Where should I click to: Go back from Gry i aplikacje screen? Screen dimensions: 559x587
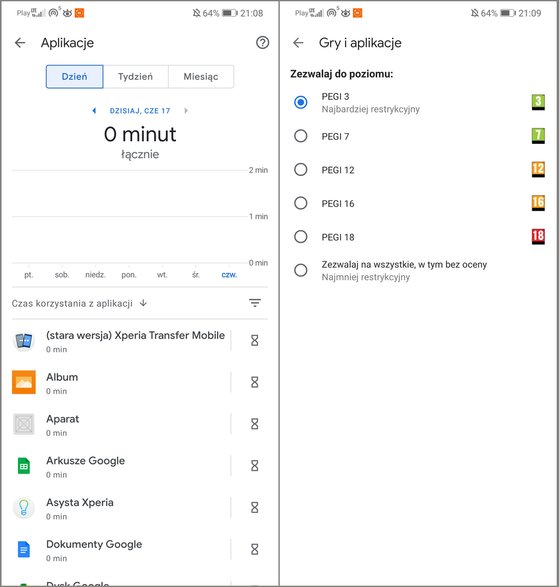click(298, 43)
